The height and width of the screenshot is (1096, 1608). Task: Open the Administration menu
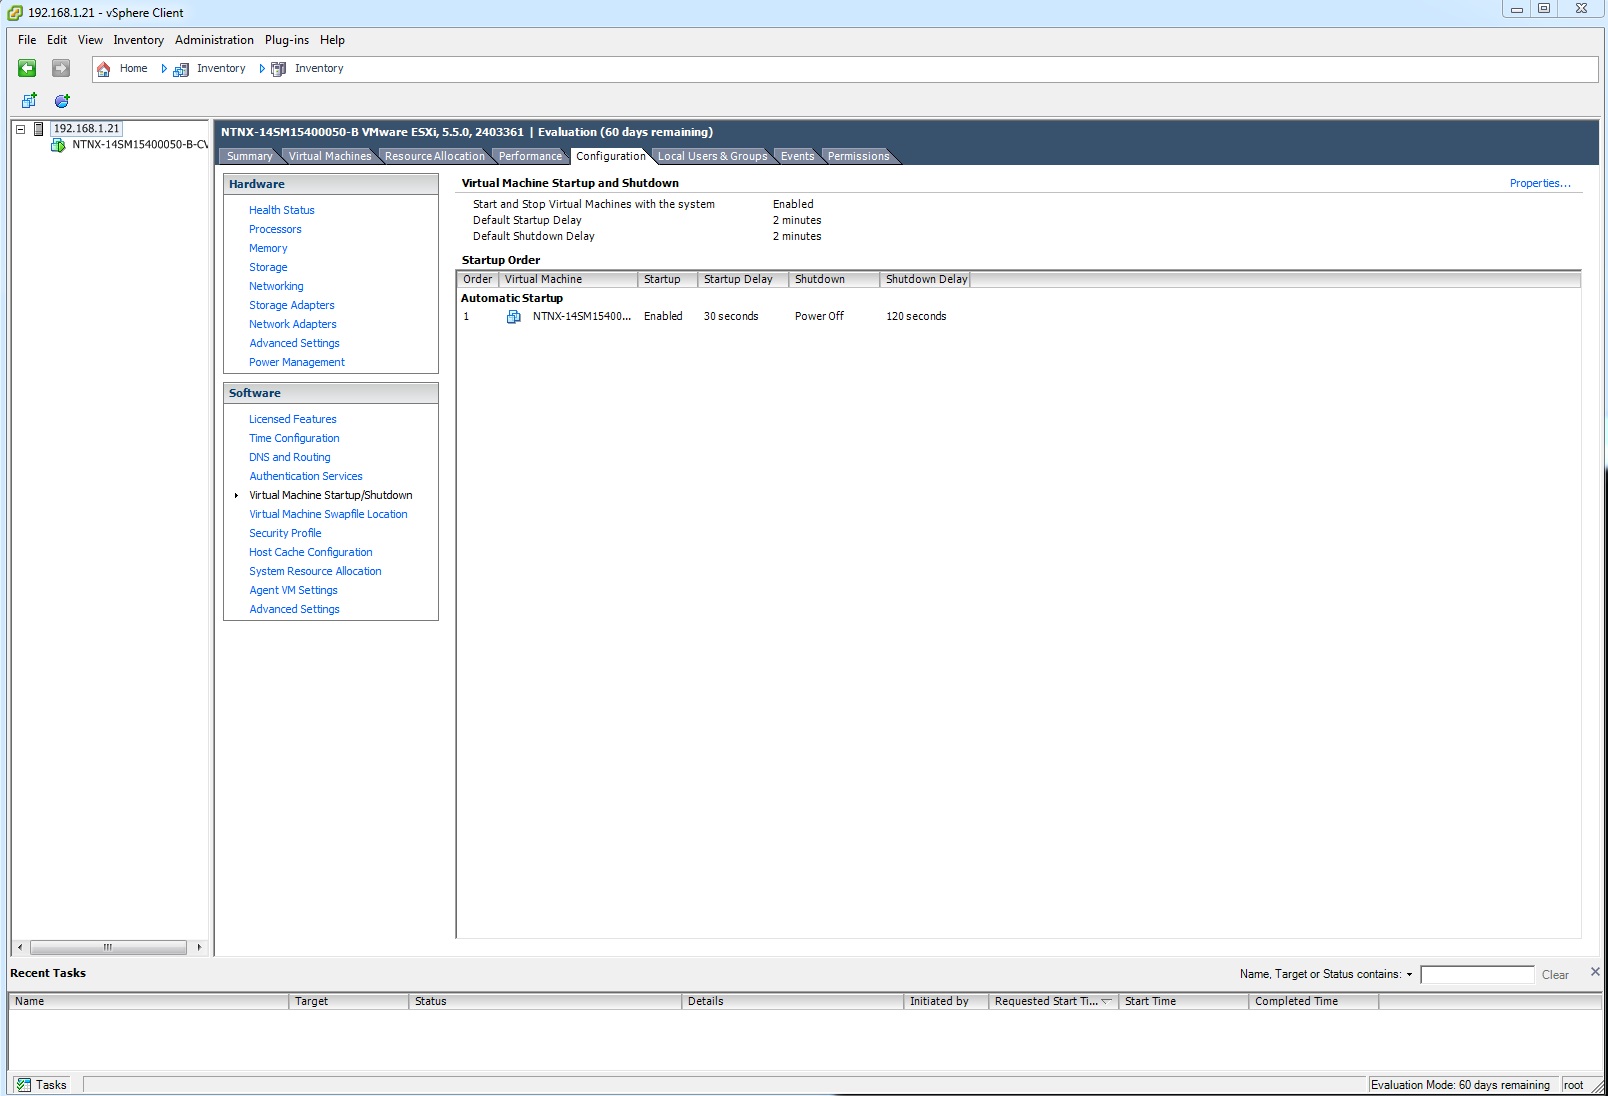coord(214,40)
